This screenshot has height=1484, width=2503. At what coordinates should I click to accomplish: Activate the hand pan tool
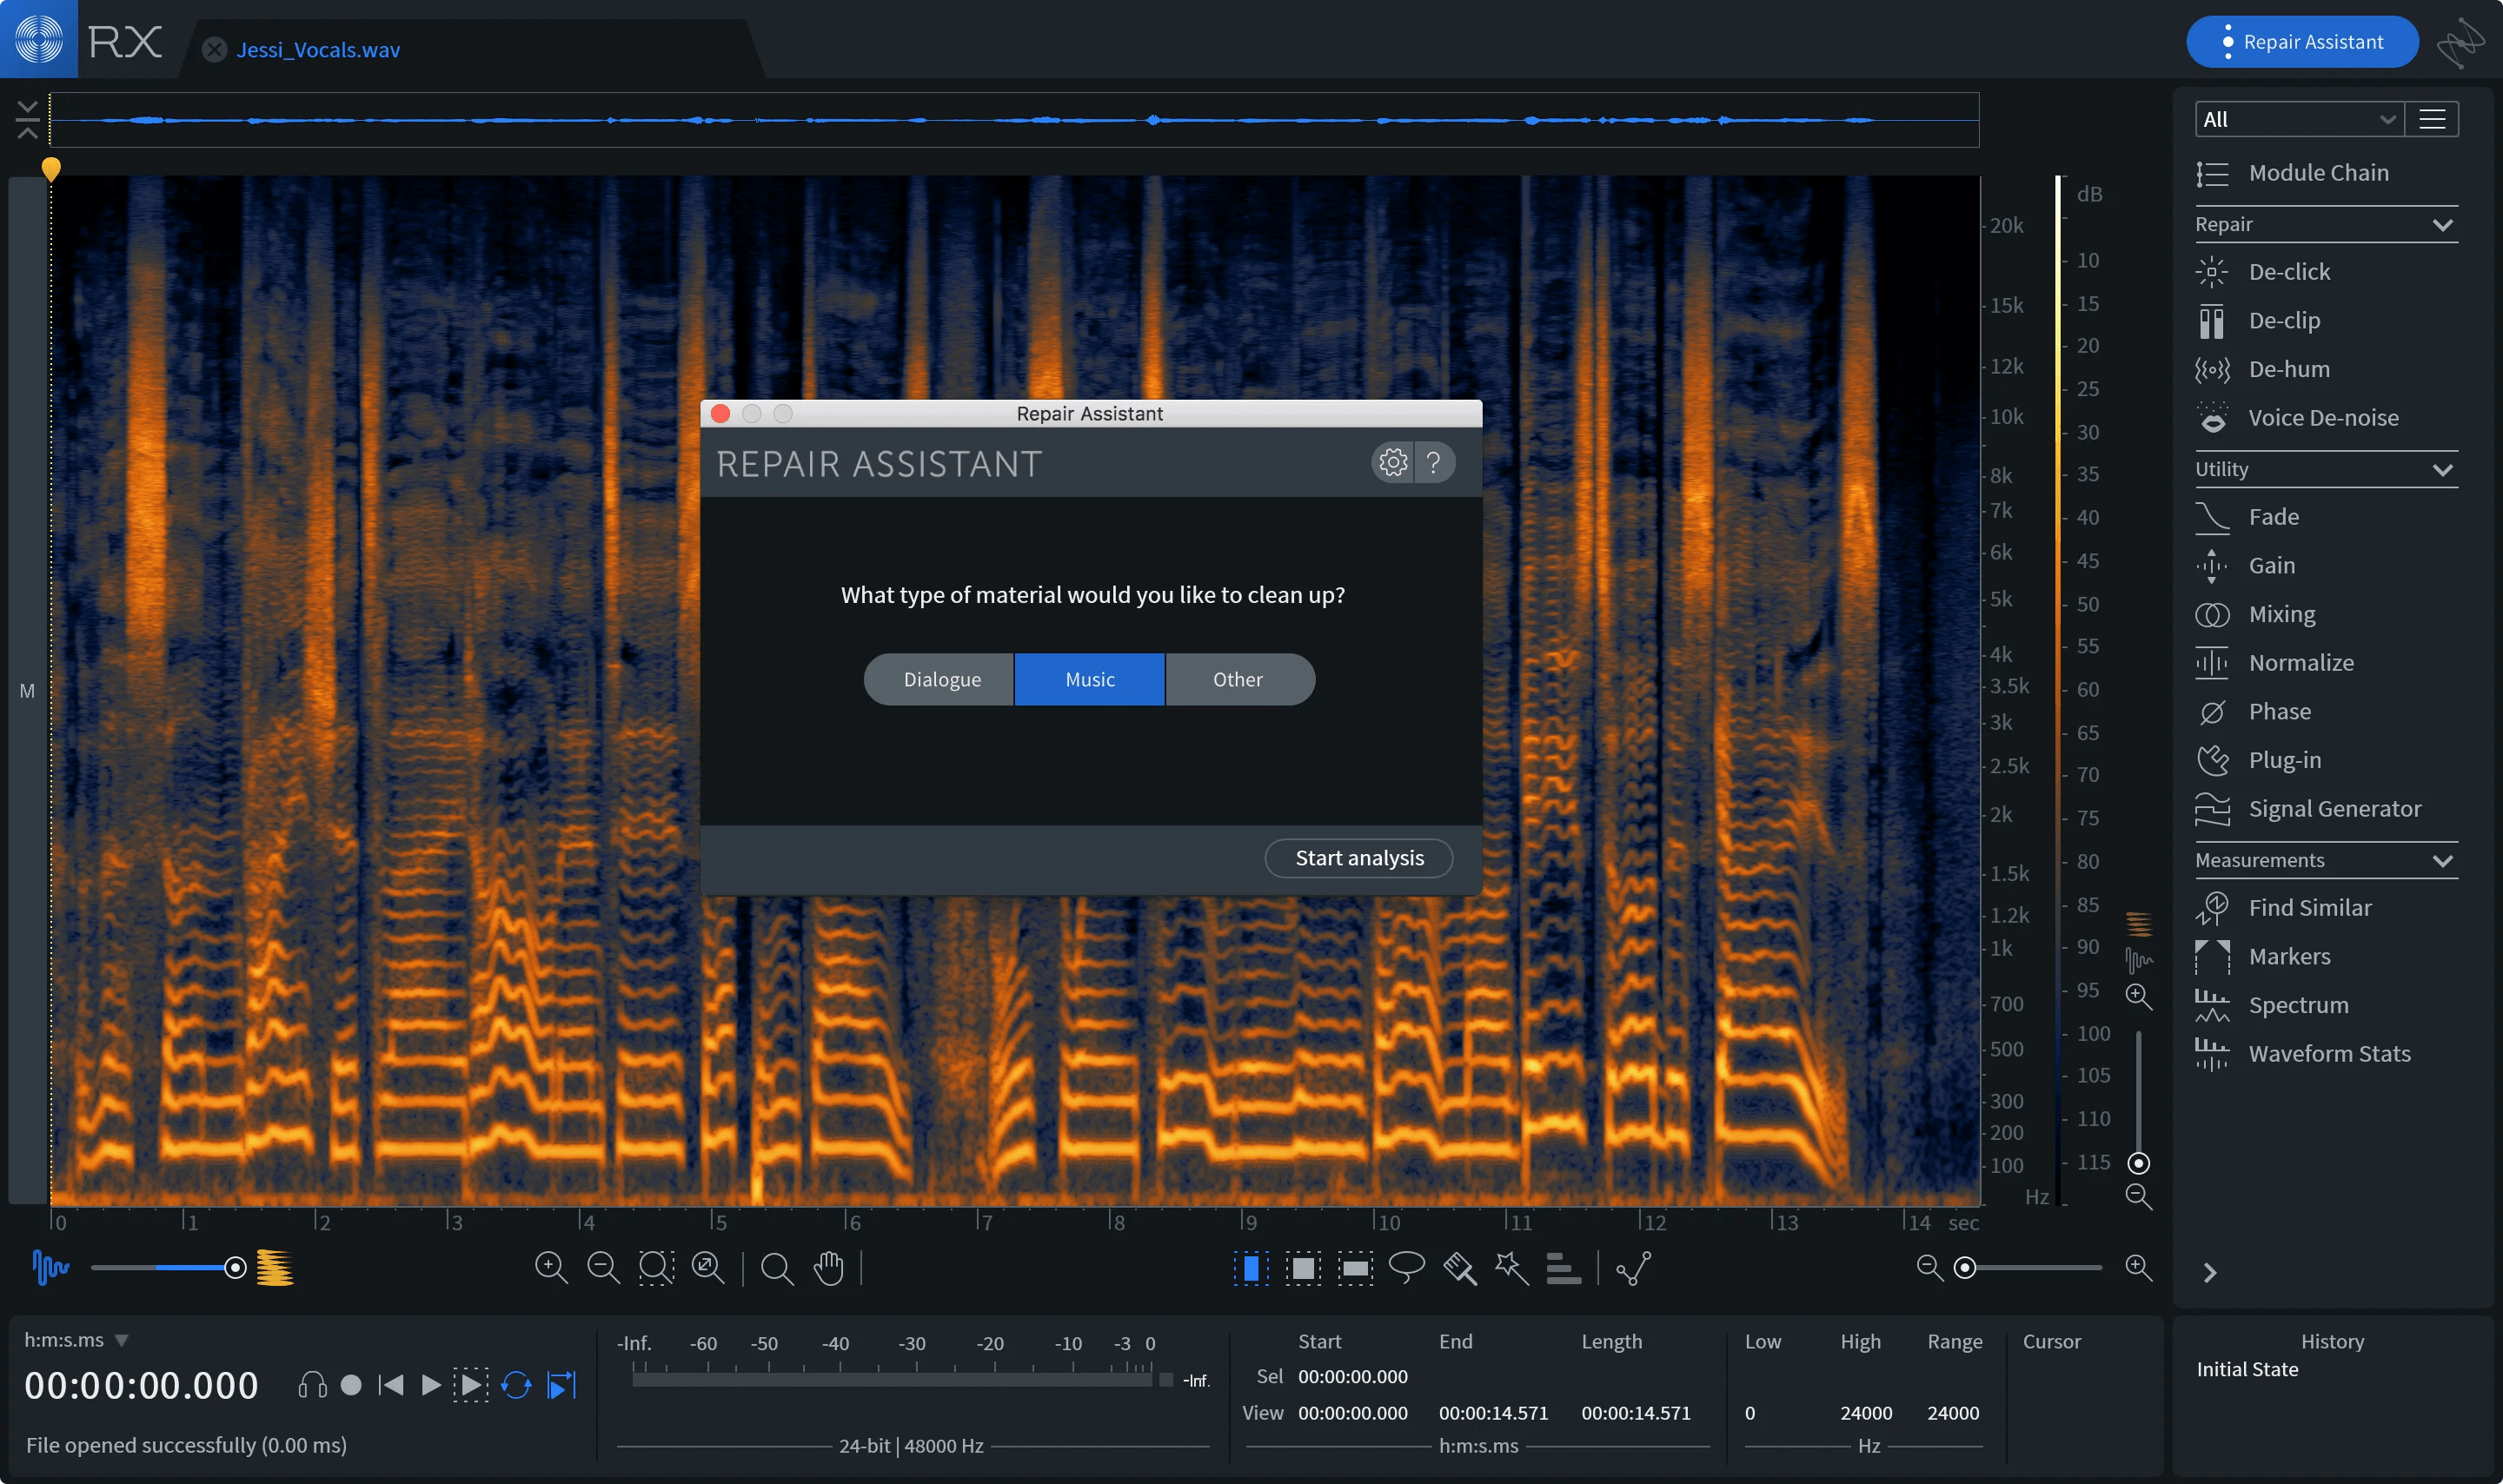(830, 1267)
